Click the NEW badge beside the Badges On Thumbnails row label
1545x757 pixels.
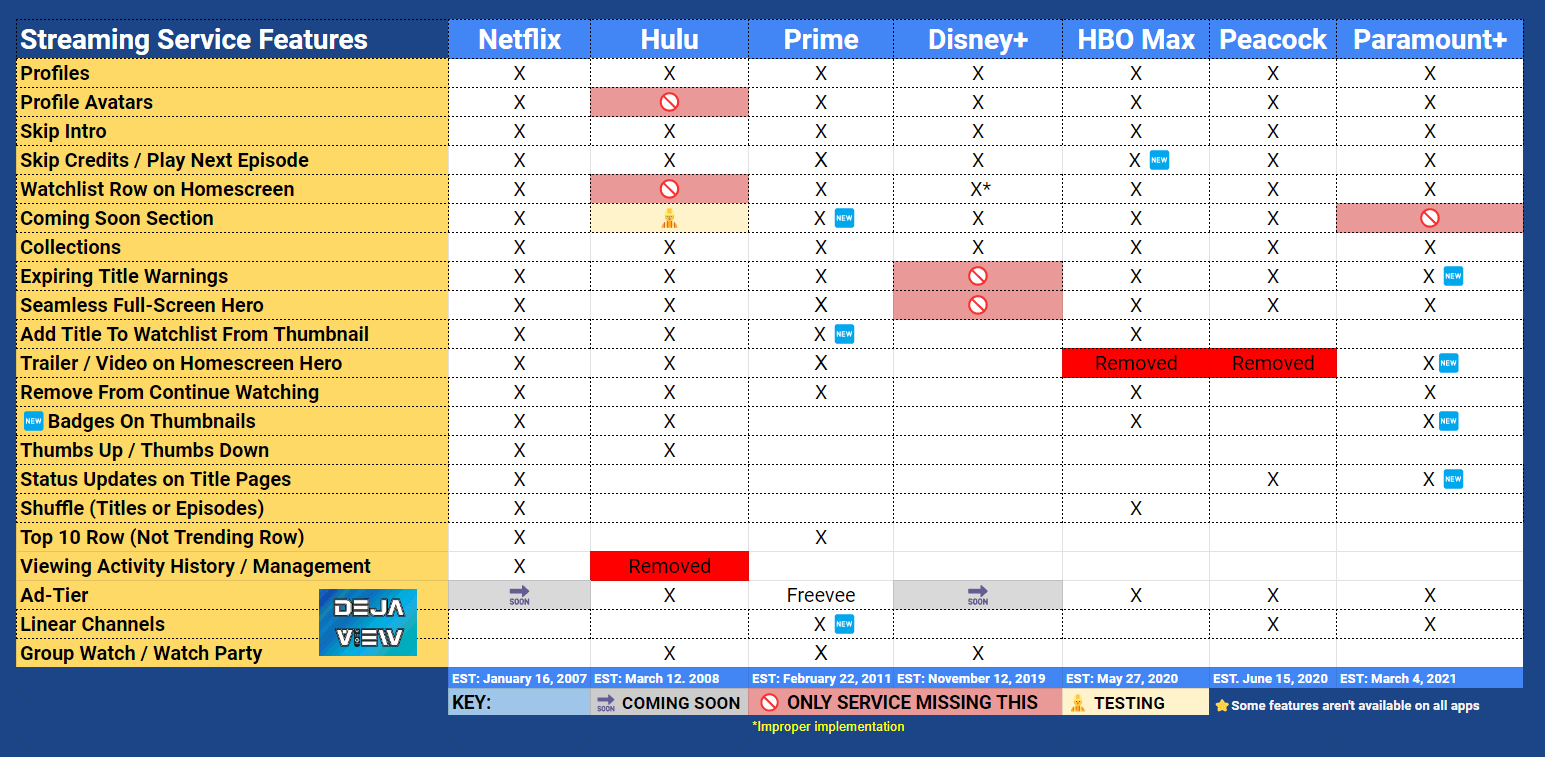click(x=32, y=421)
